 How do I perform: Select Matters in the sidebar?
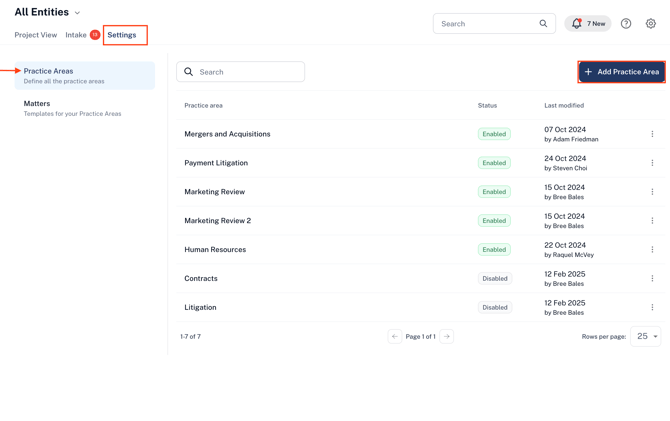(x=85, y=108)
